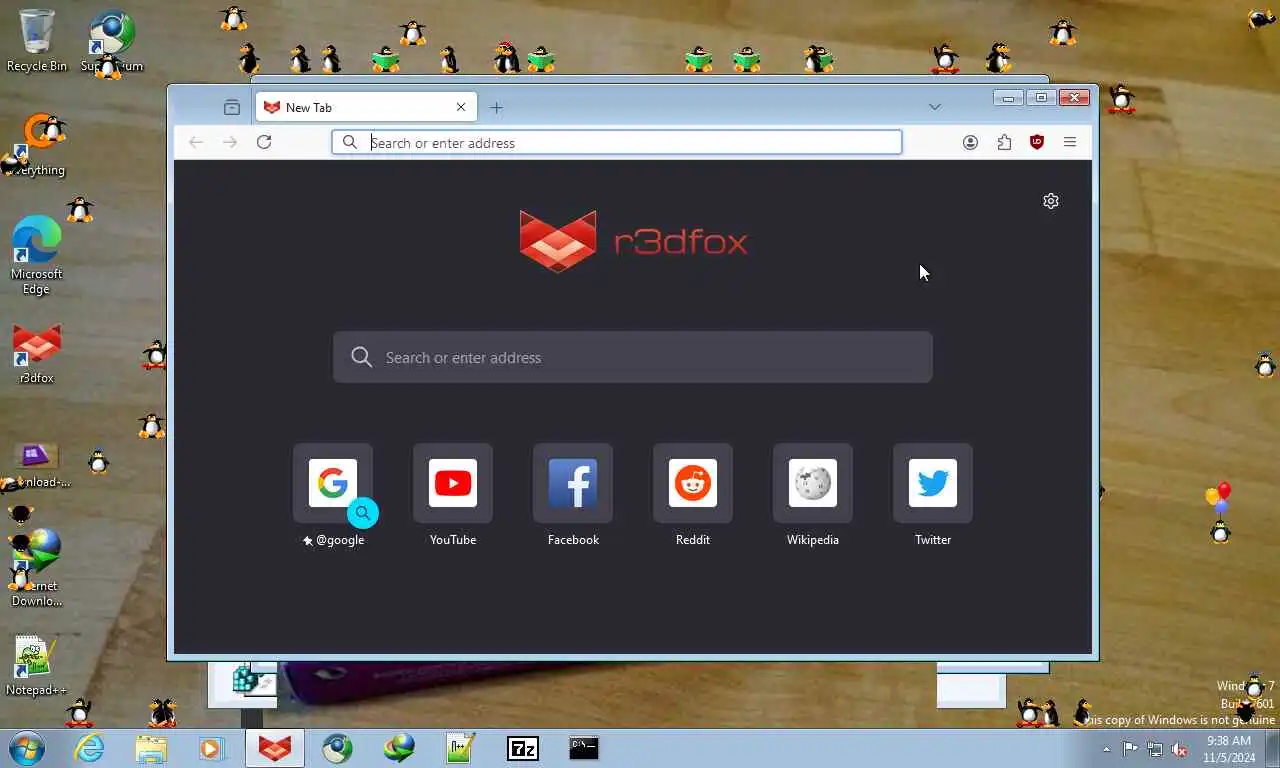Focus the address bar in the toolbar
This screenshot has height=768, width=1280.
[617, 142]
